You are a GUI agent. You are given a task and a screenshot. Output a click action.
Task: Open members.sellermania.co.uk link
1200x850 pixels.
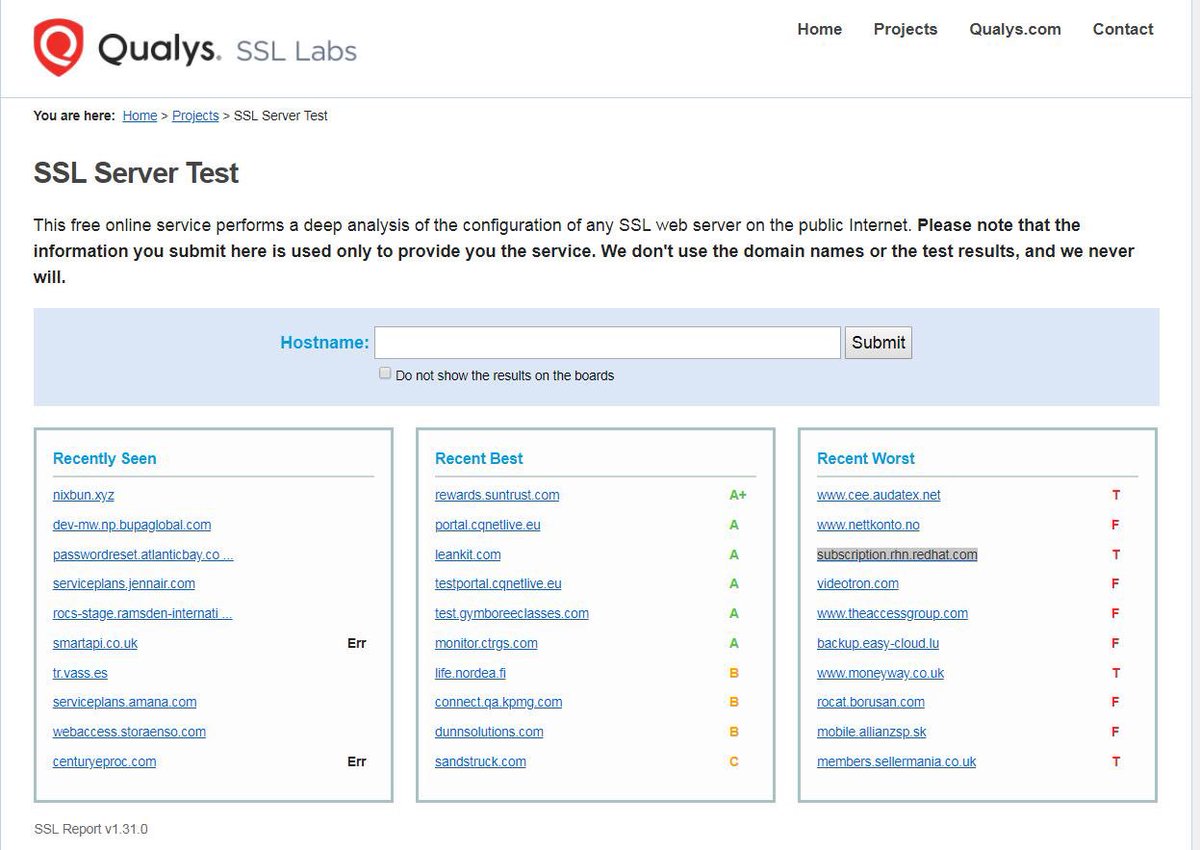pos(896,762)
